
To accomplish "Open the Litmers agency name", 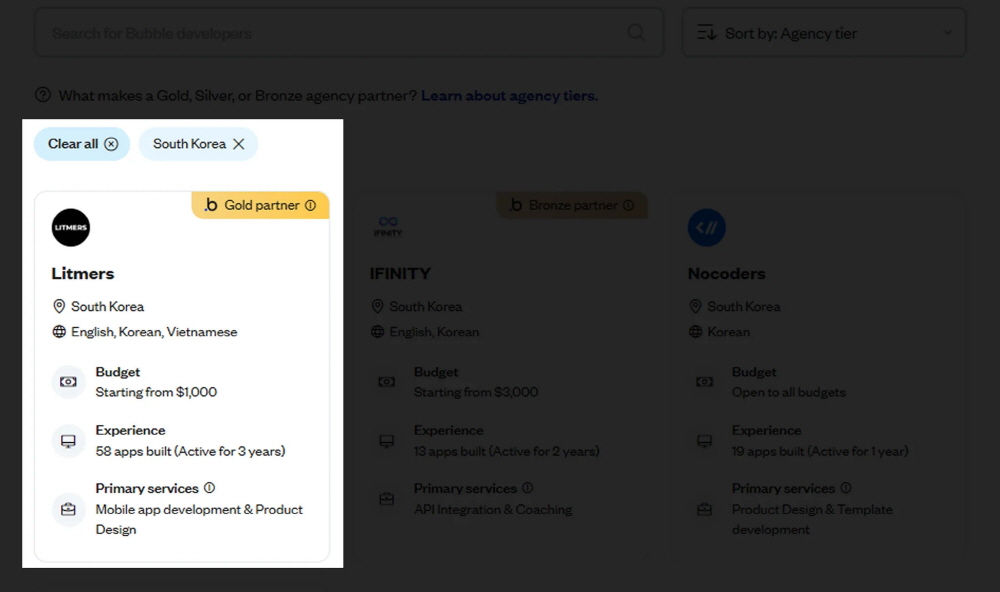I will click(83, 274).
